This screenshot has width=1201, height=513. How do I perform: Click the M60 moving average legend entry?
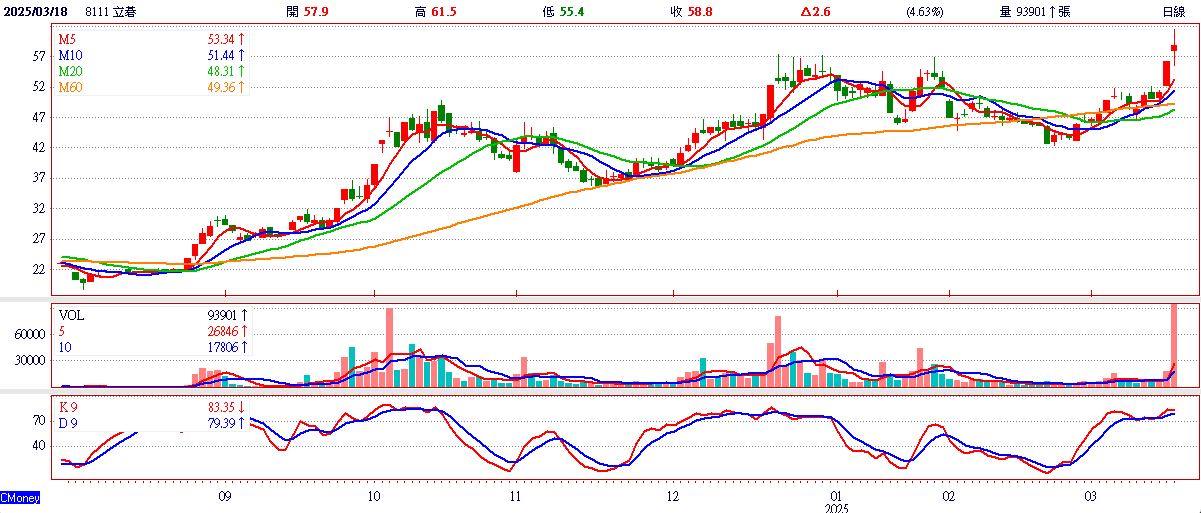[70, 87]
